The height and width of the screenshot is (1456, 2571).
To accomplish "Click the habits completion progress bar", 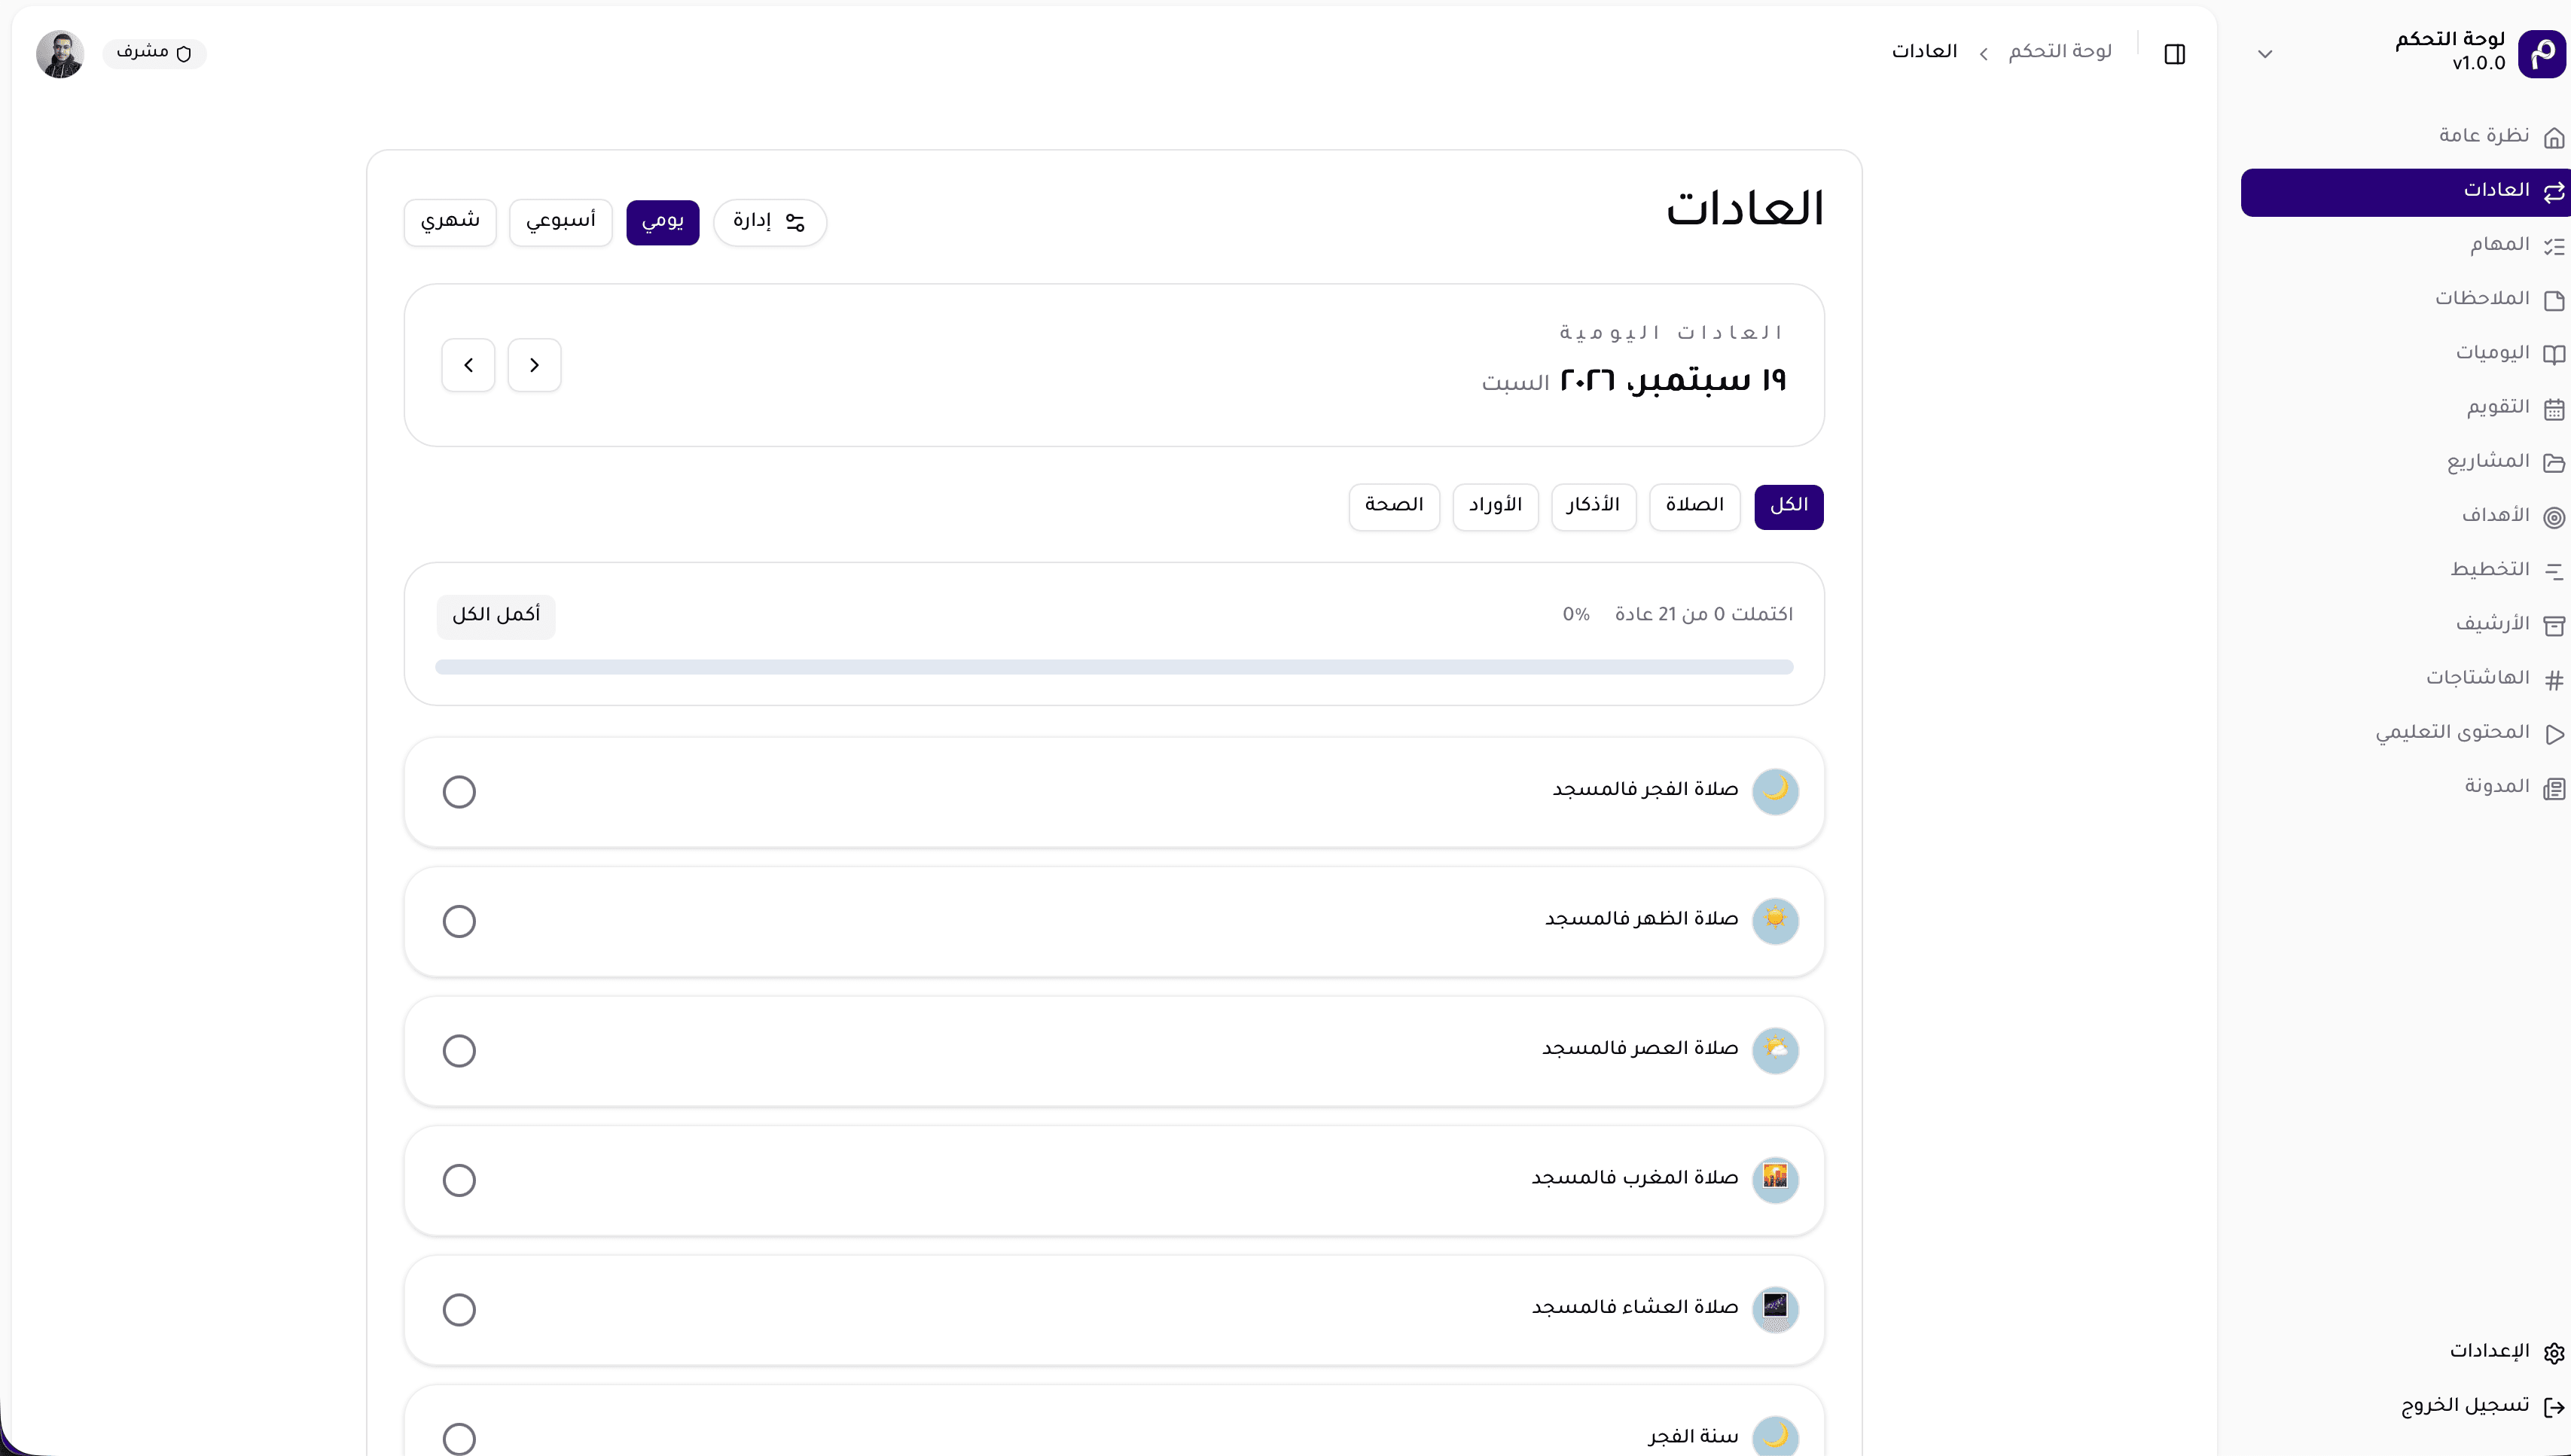I will [x=1114, y=667].
